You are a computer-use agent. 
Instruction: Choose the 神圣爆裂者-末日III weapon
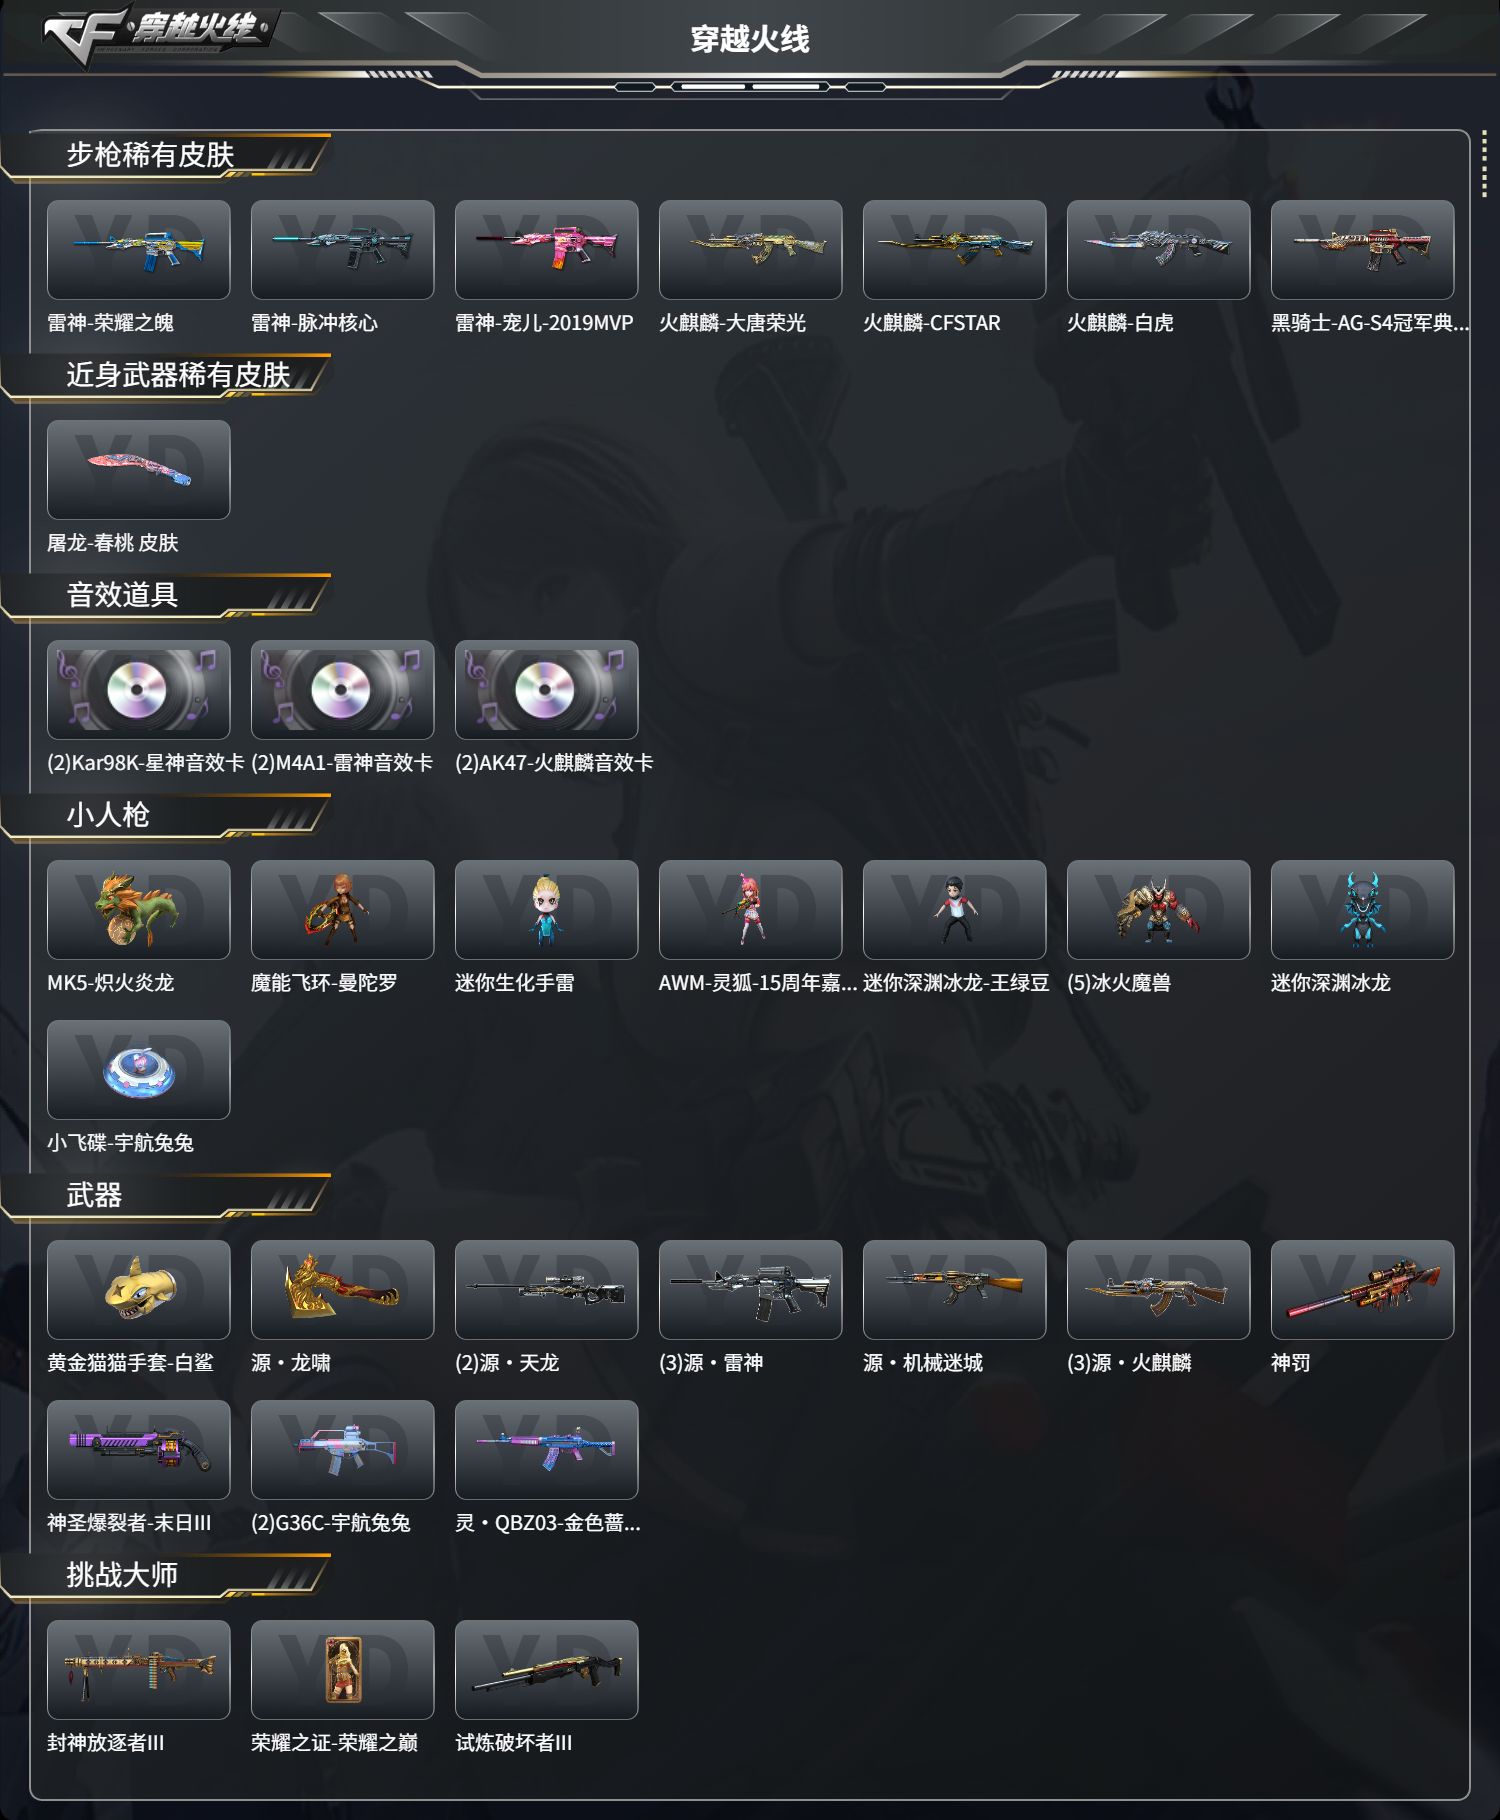click(139, 1450)
